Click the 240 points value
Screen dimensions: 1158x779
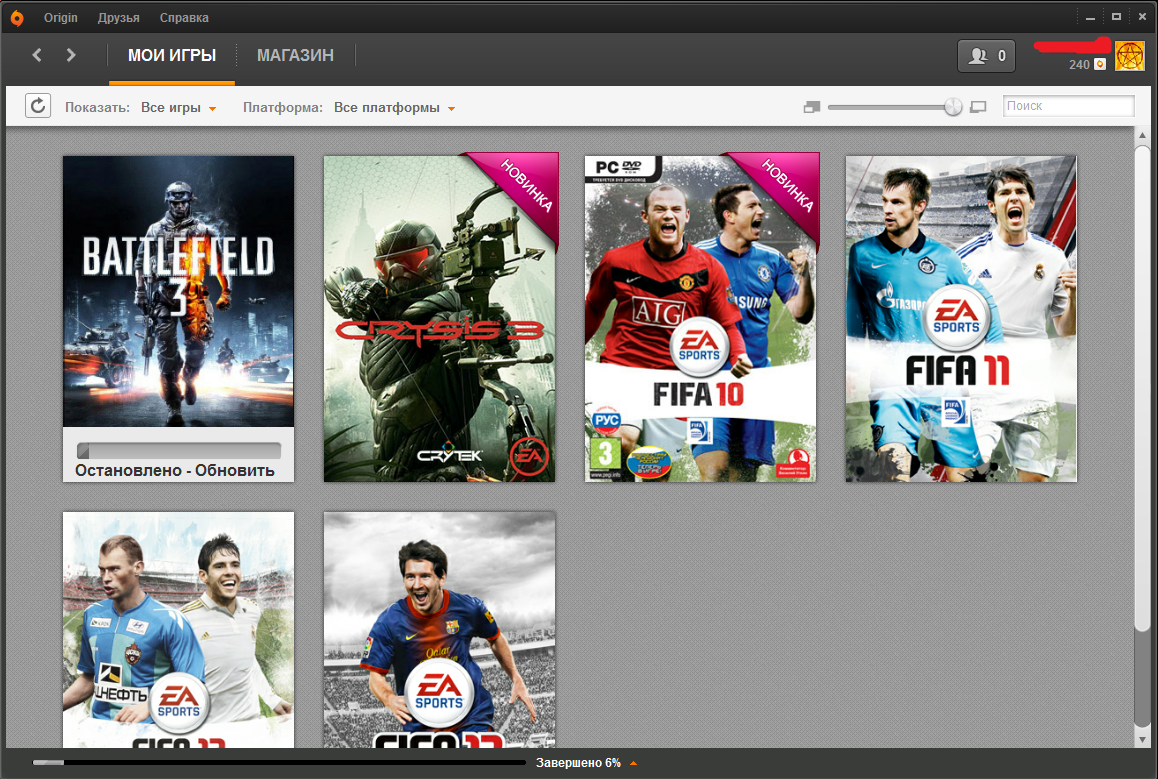[x=1079, y=64]
